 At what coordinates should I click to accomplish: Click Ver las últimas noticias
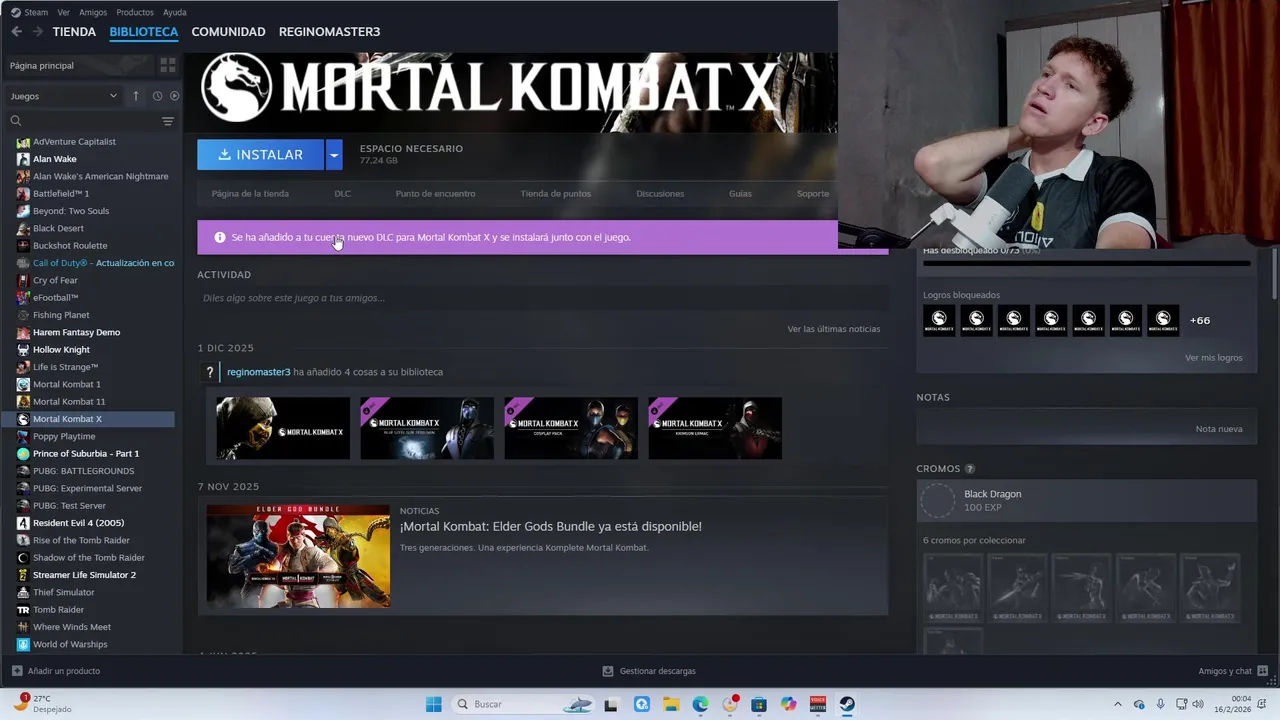pos(833,329)
